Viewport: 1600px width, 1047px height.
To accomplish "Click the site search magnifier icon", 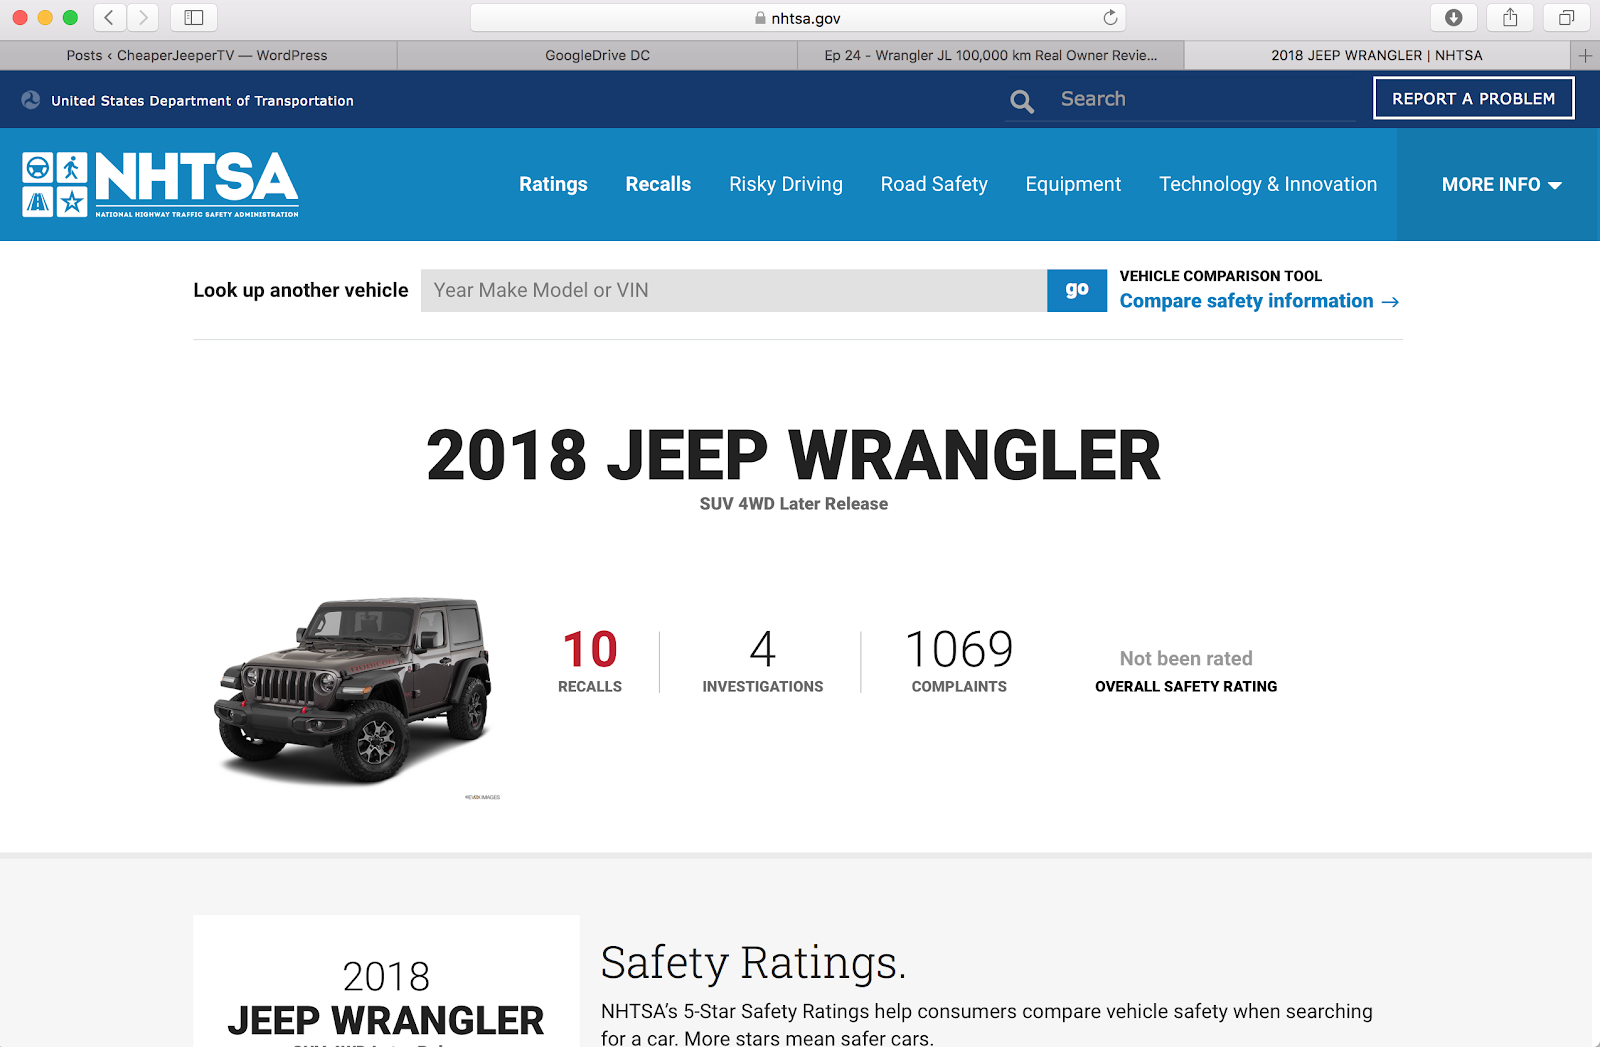I will point(1022,101).
